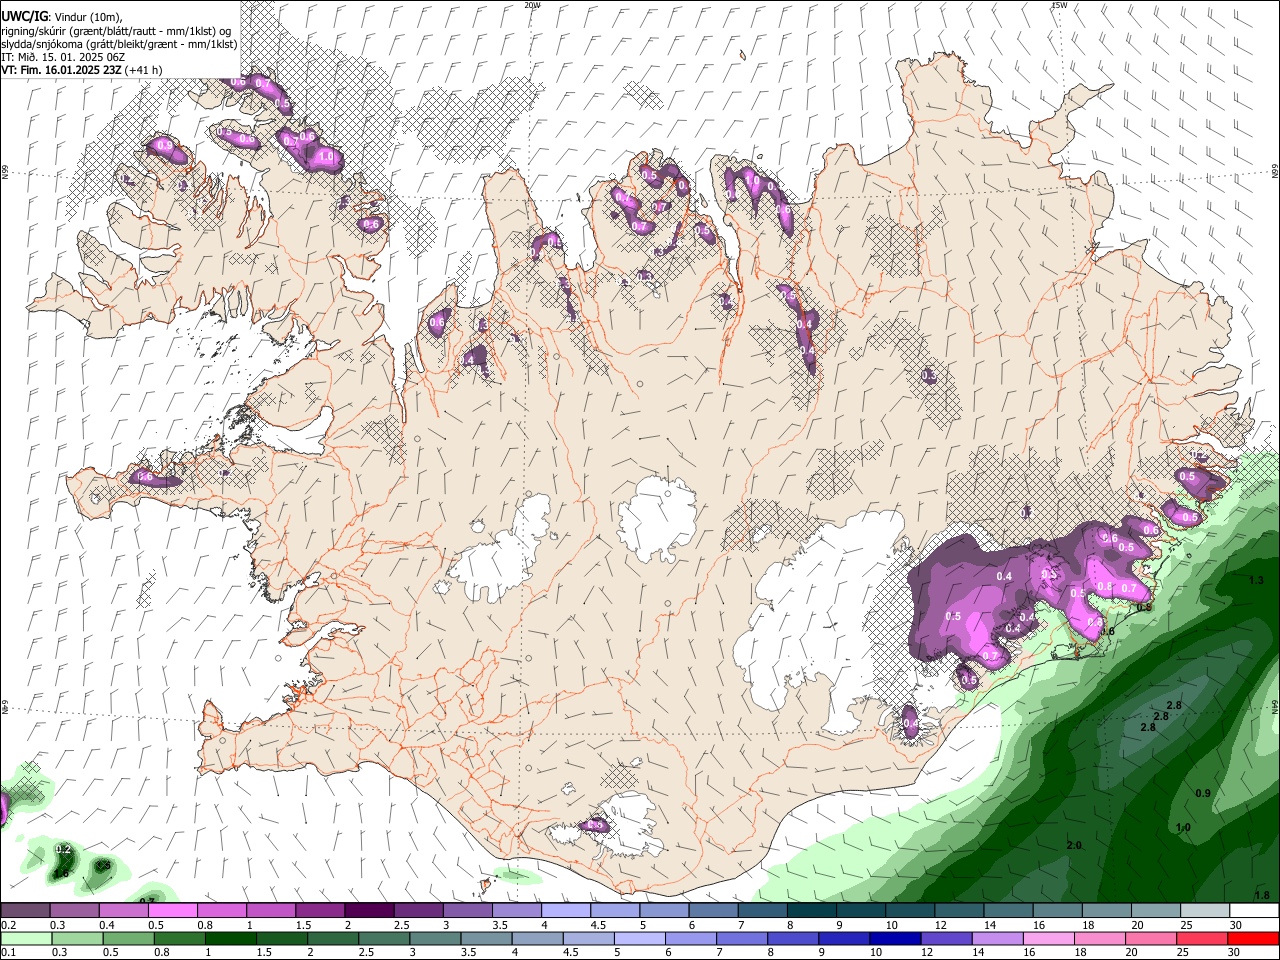
Task: Click the black 2.0 rainfall value offshore
Action: 1074,846
